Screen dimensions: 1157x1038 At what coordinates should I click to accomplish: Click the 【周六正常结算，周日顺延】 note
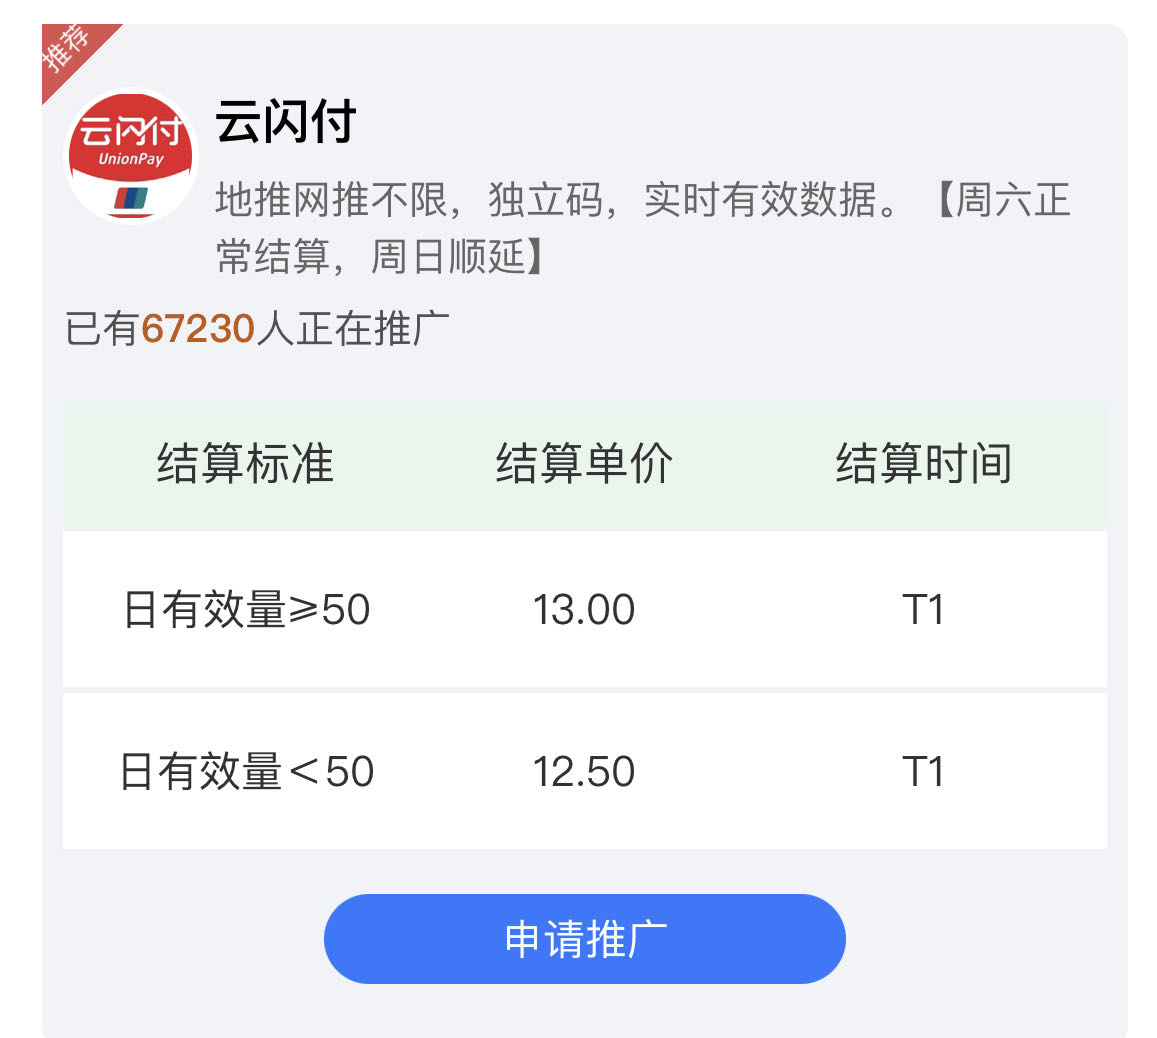(642, 228)
